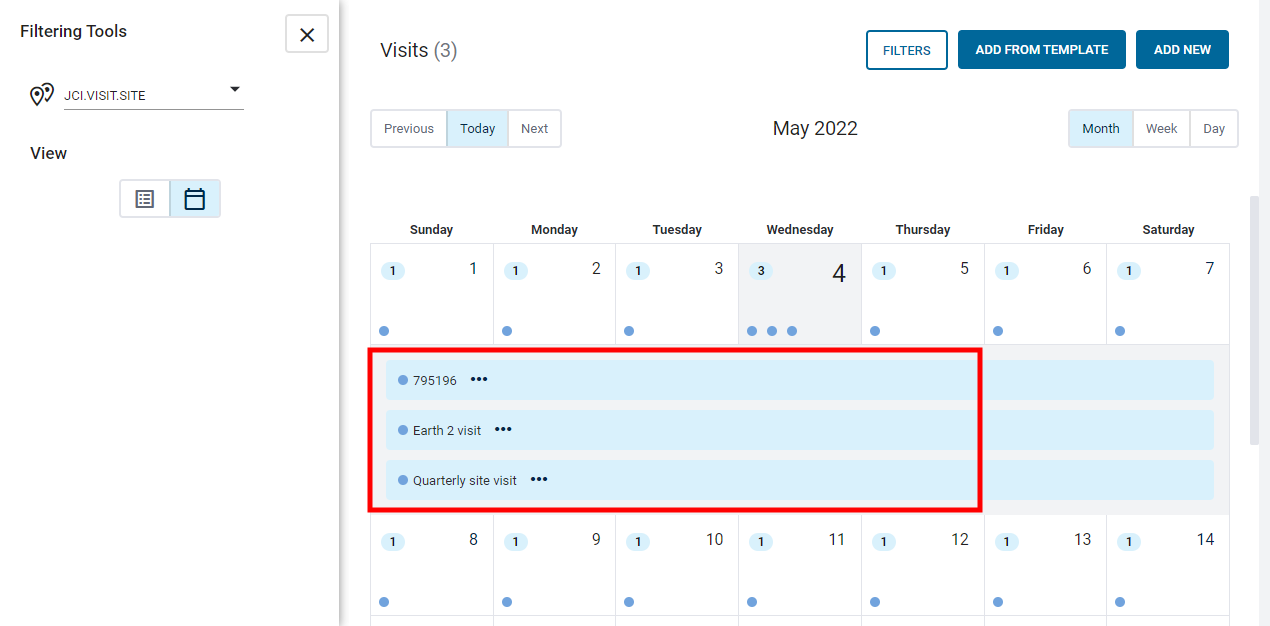
Task: Click visit count badge on May 8
Action: click(393, 542)
